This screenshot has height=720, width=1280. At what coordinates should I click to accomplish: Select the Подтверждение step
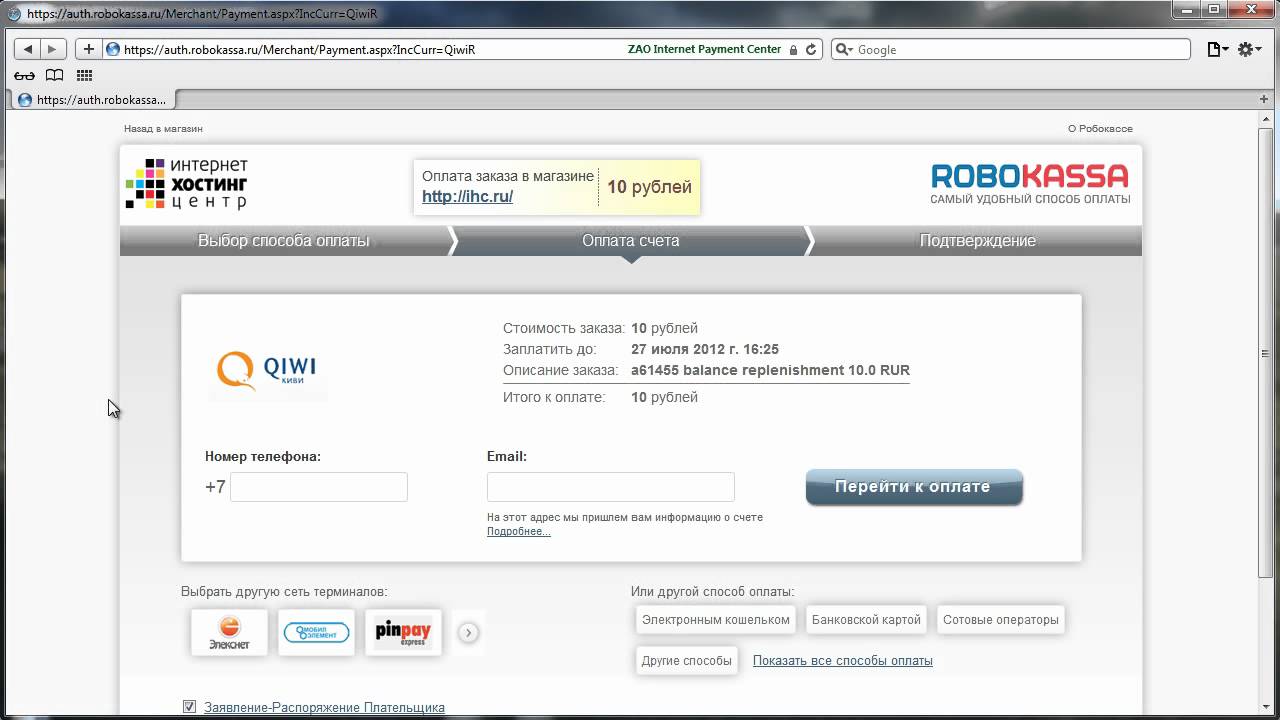(977, 240)
